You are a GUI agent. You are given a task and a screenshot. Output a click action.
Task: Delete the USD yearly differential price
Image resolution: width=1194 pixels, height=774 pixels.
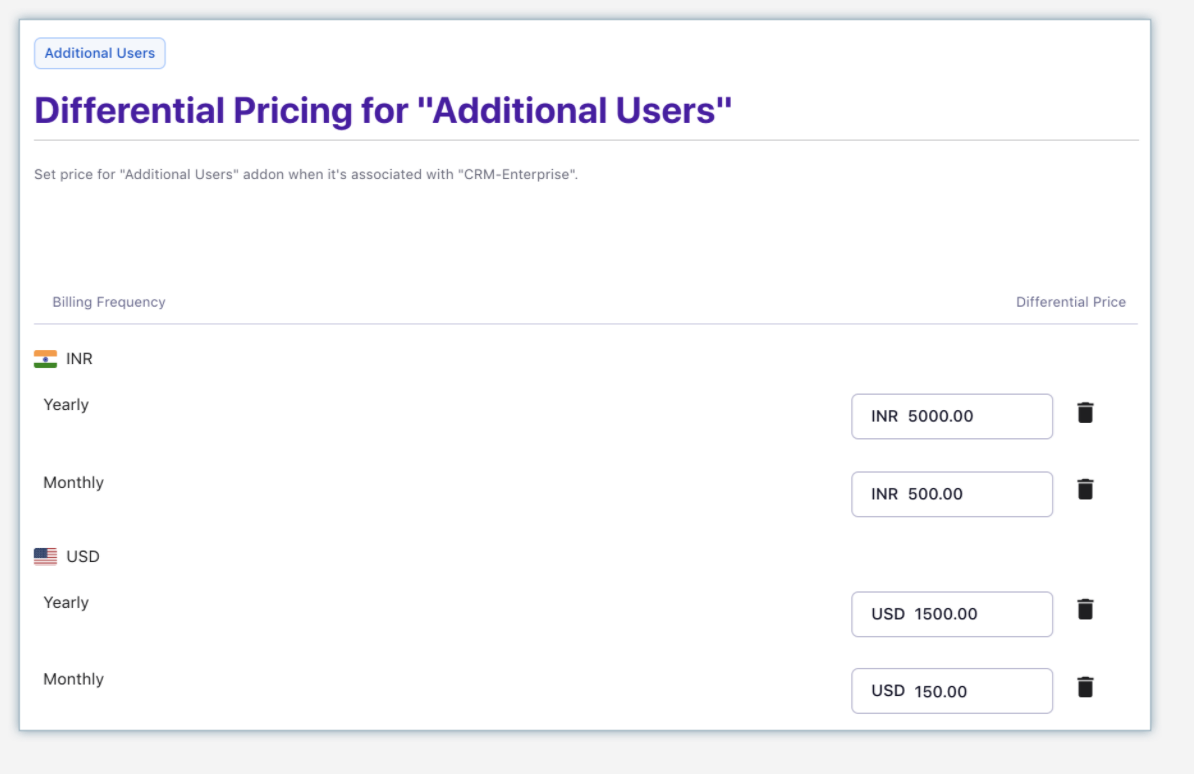click(1085, 610)
